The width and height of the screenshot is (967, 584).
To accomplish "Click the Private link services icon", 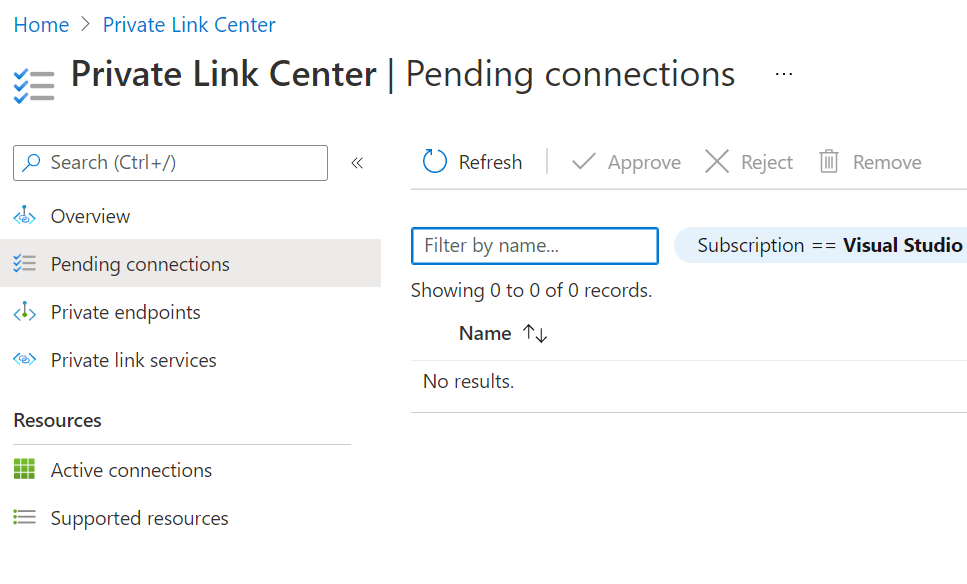I will point(24,360).
